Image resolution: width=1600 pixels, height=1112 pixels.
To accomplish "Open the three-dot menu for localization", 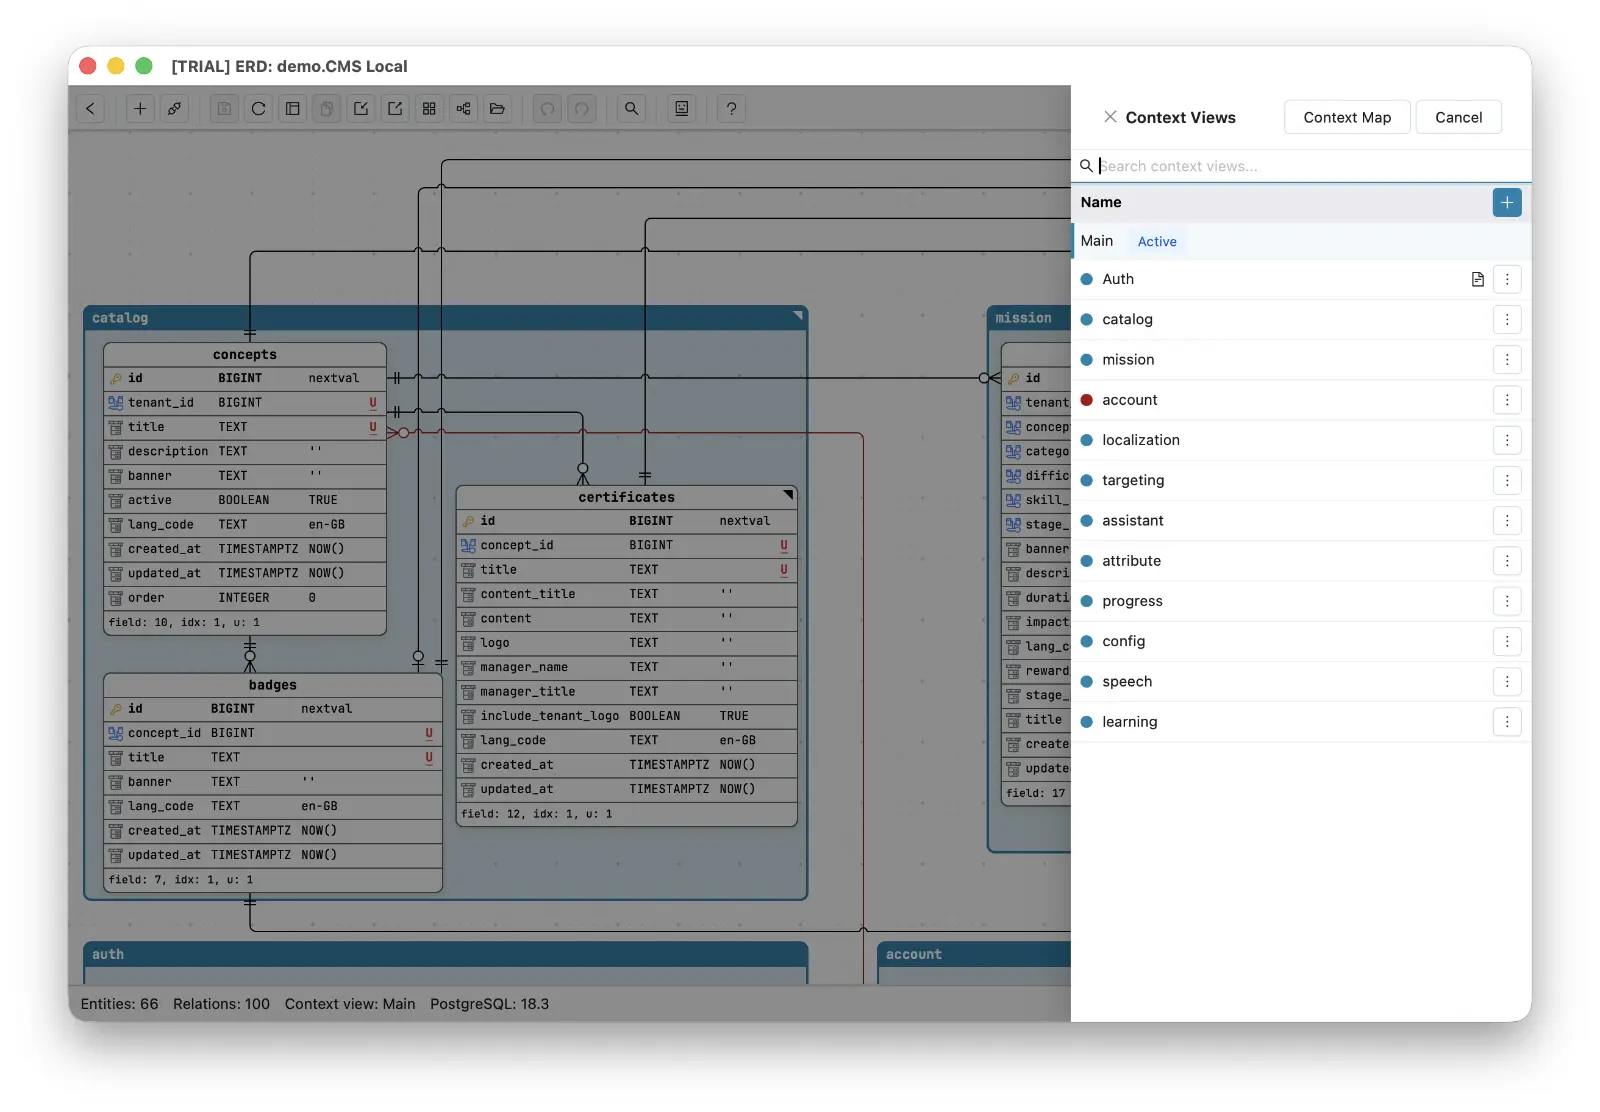I will pos(1507,440).
